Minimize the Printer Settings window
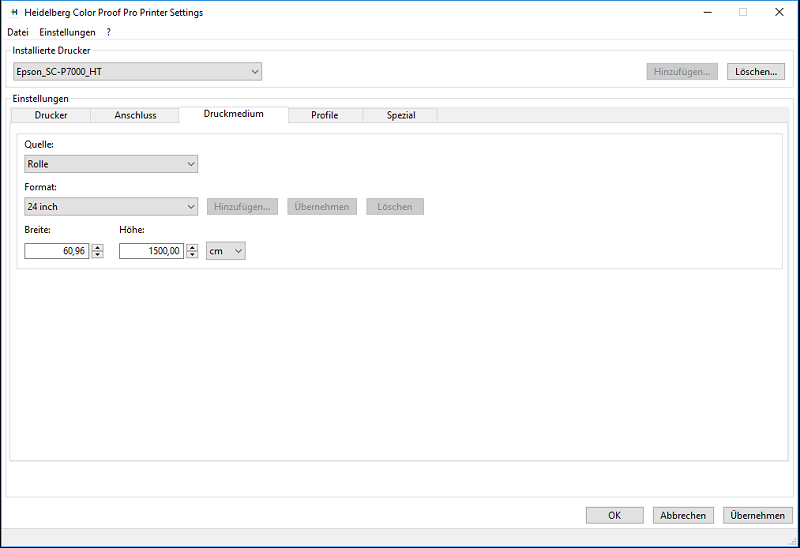The image size is (800, 548). tap(707, 12)
